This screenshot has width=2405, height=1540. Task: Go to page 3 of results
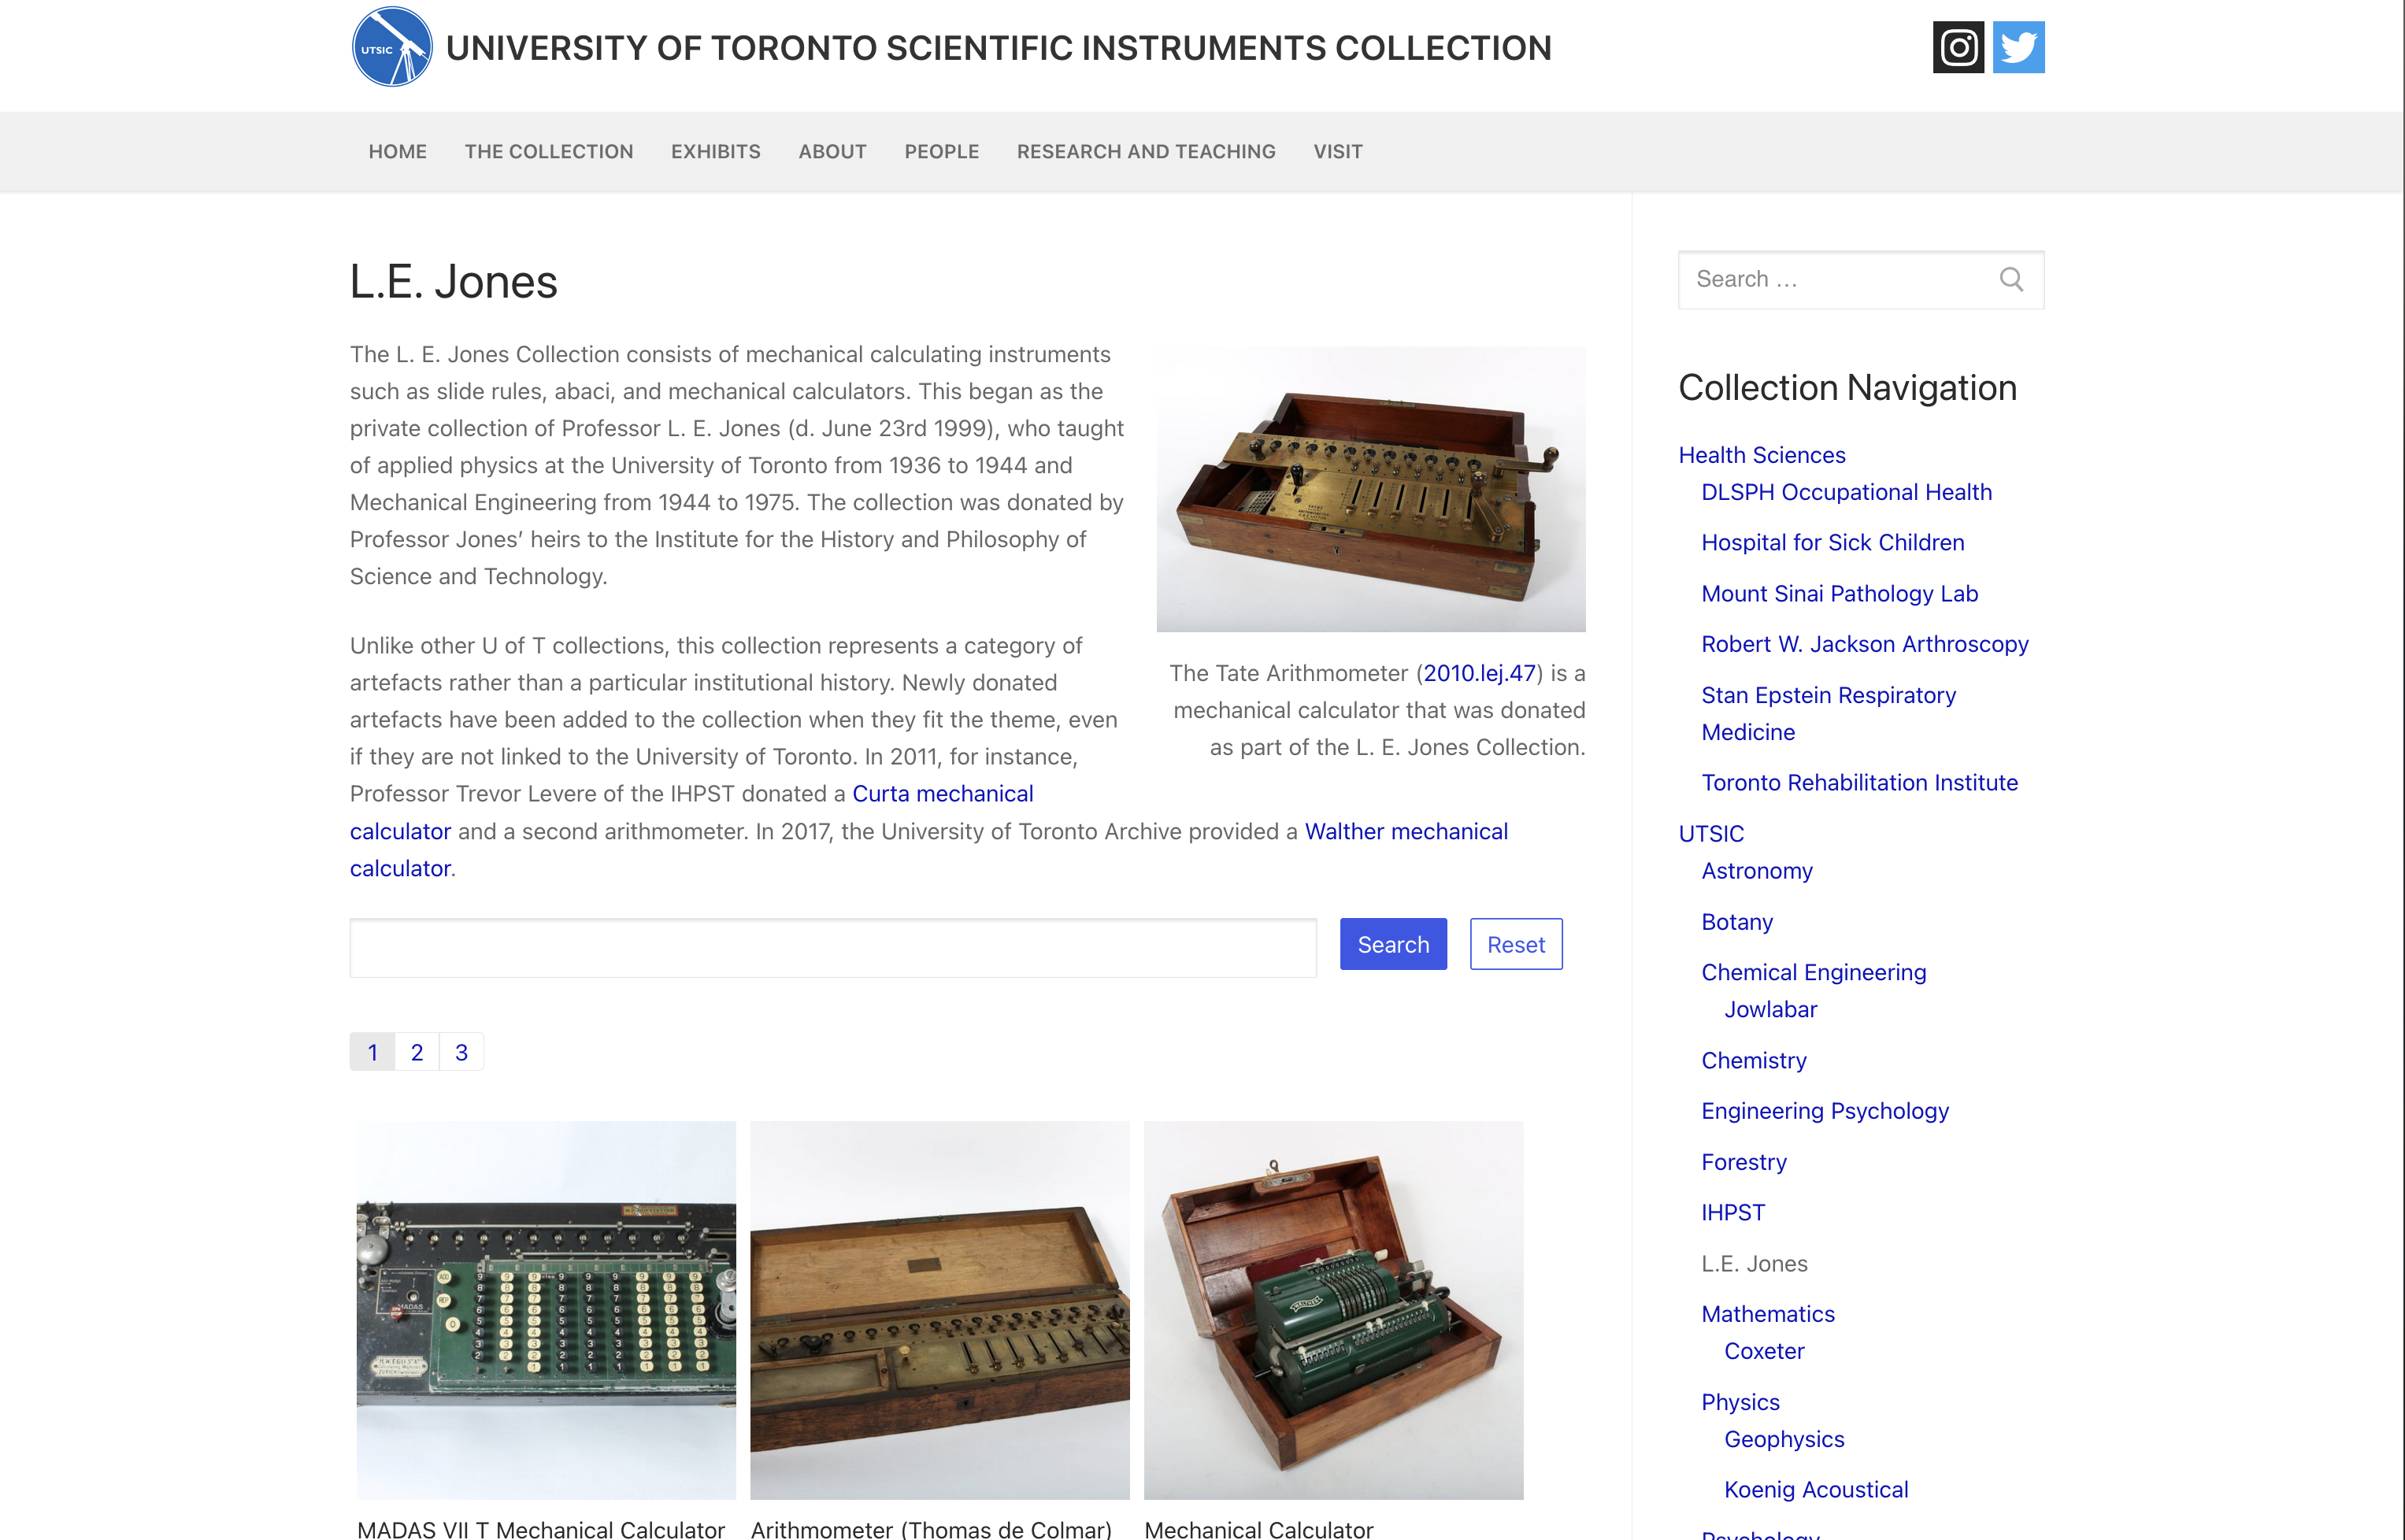[461, 1051]
